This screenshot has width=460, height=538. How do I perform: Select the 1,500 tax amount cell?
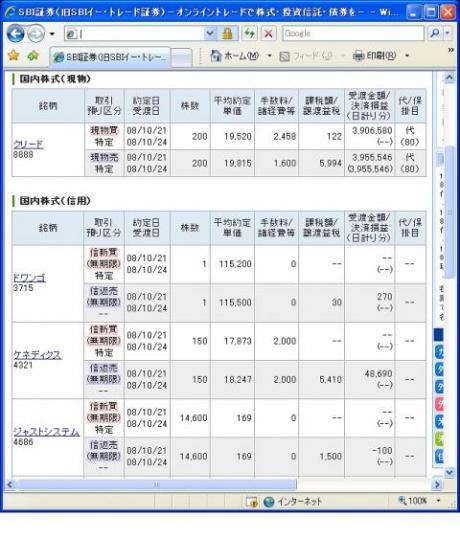321,456
